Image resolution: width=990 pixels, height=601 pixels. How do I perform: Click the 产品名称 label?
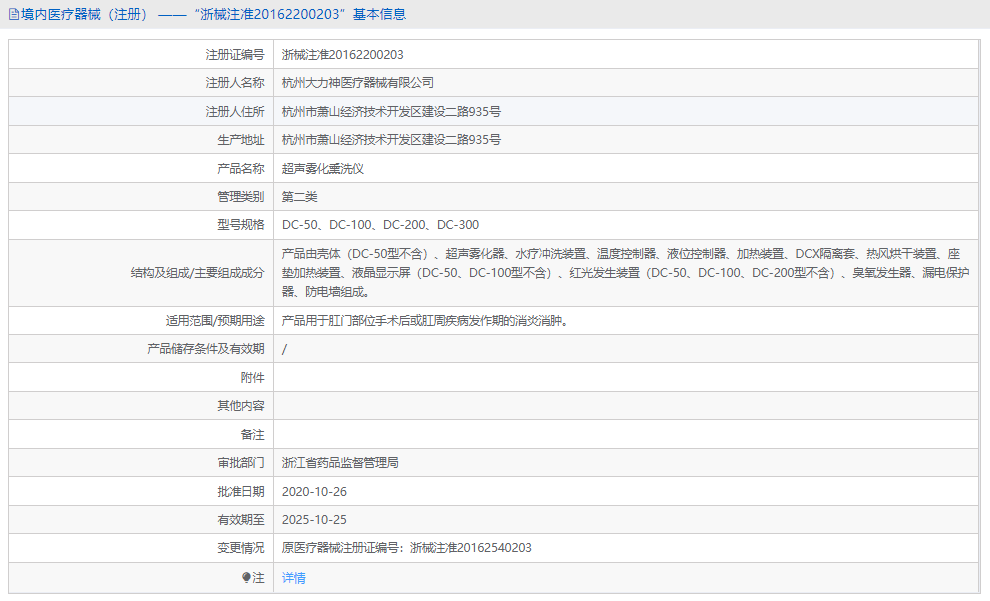(x=241, y=169)
